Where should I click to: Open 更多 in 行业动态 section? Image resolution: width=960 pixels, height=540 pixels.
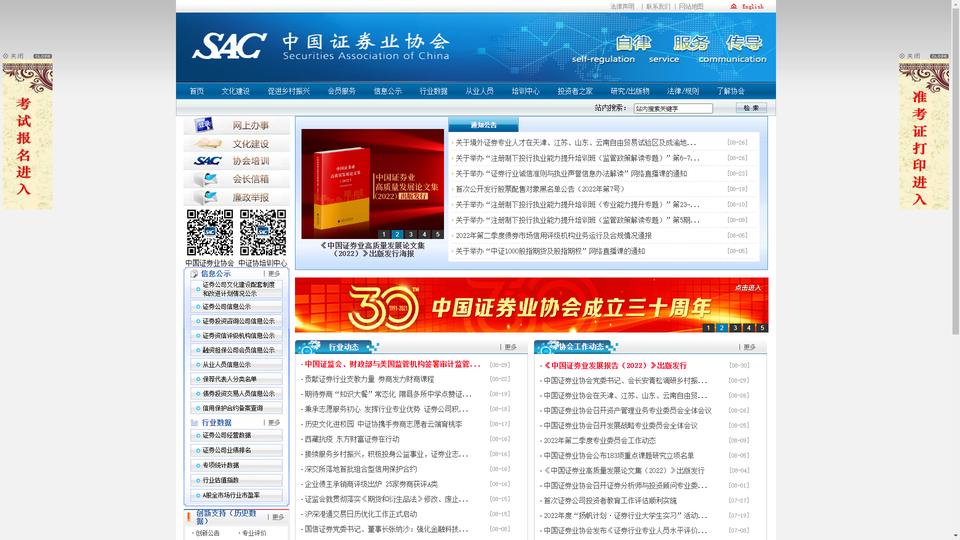[x=511, y=347]
